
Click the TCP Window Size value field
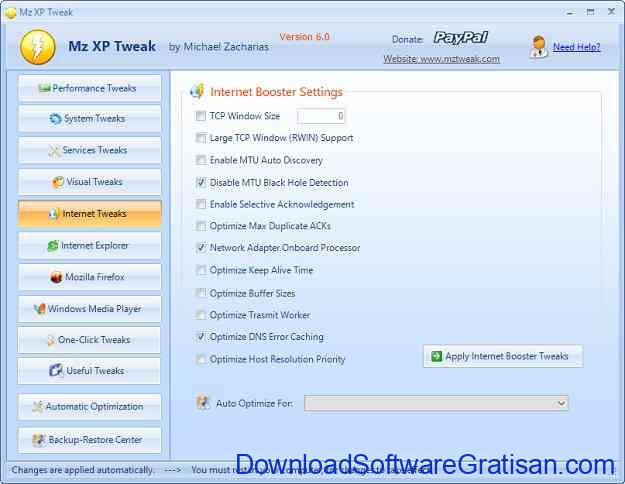pos(321,116)
